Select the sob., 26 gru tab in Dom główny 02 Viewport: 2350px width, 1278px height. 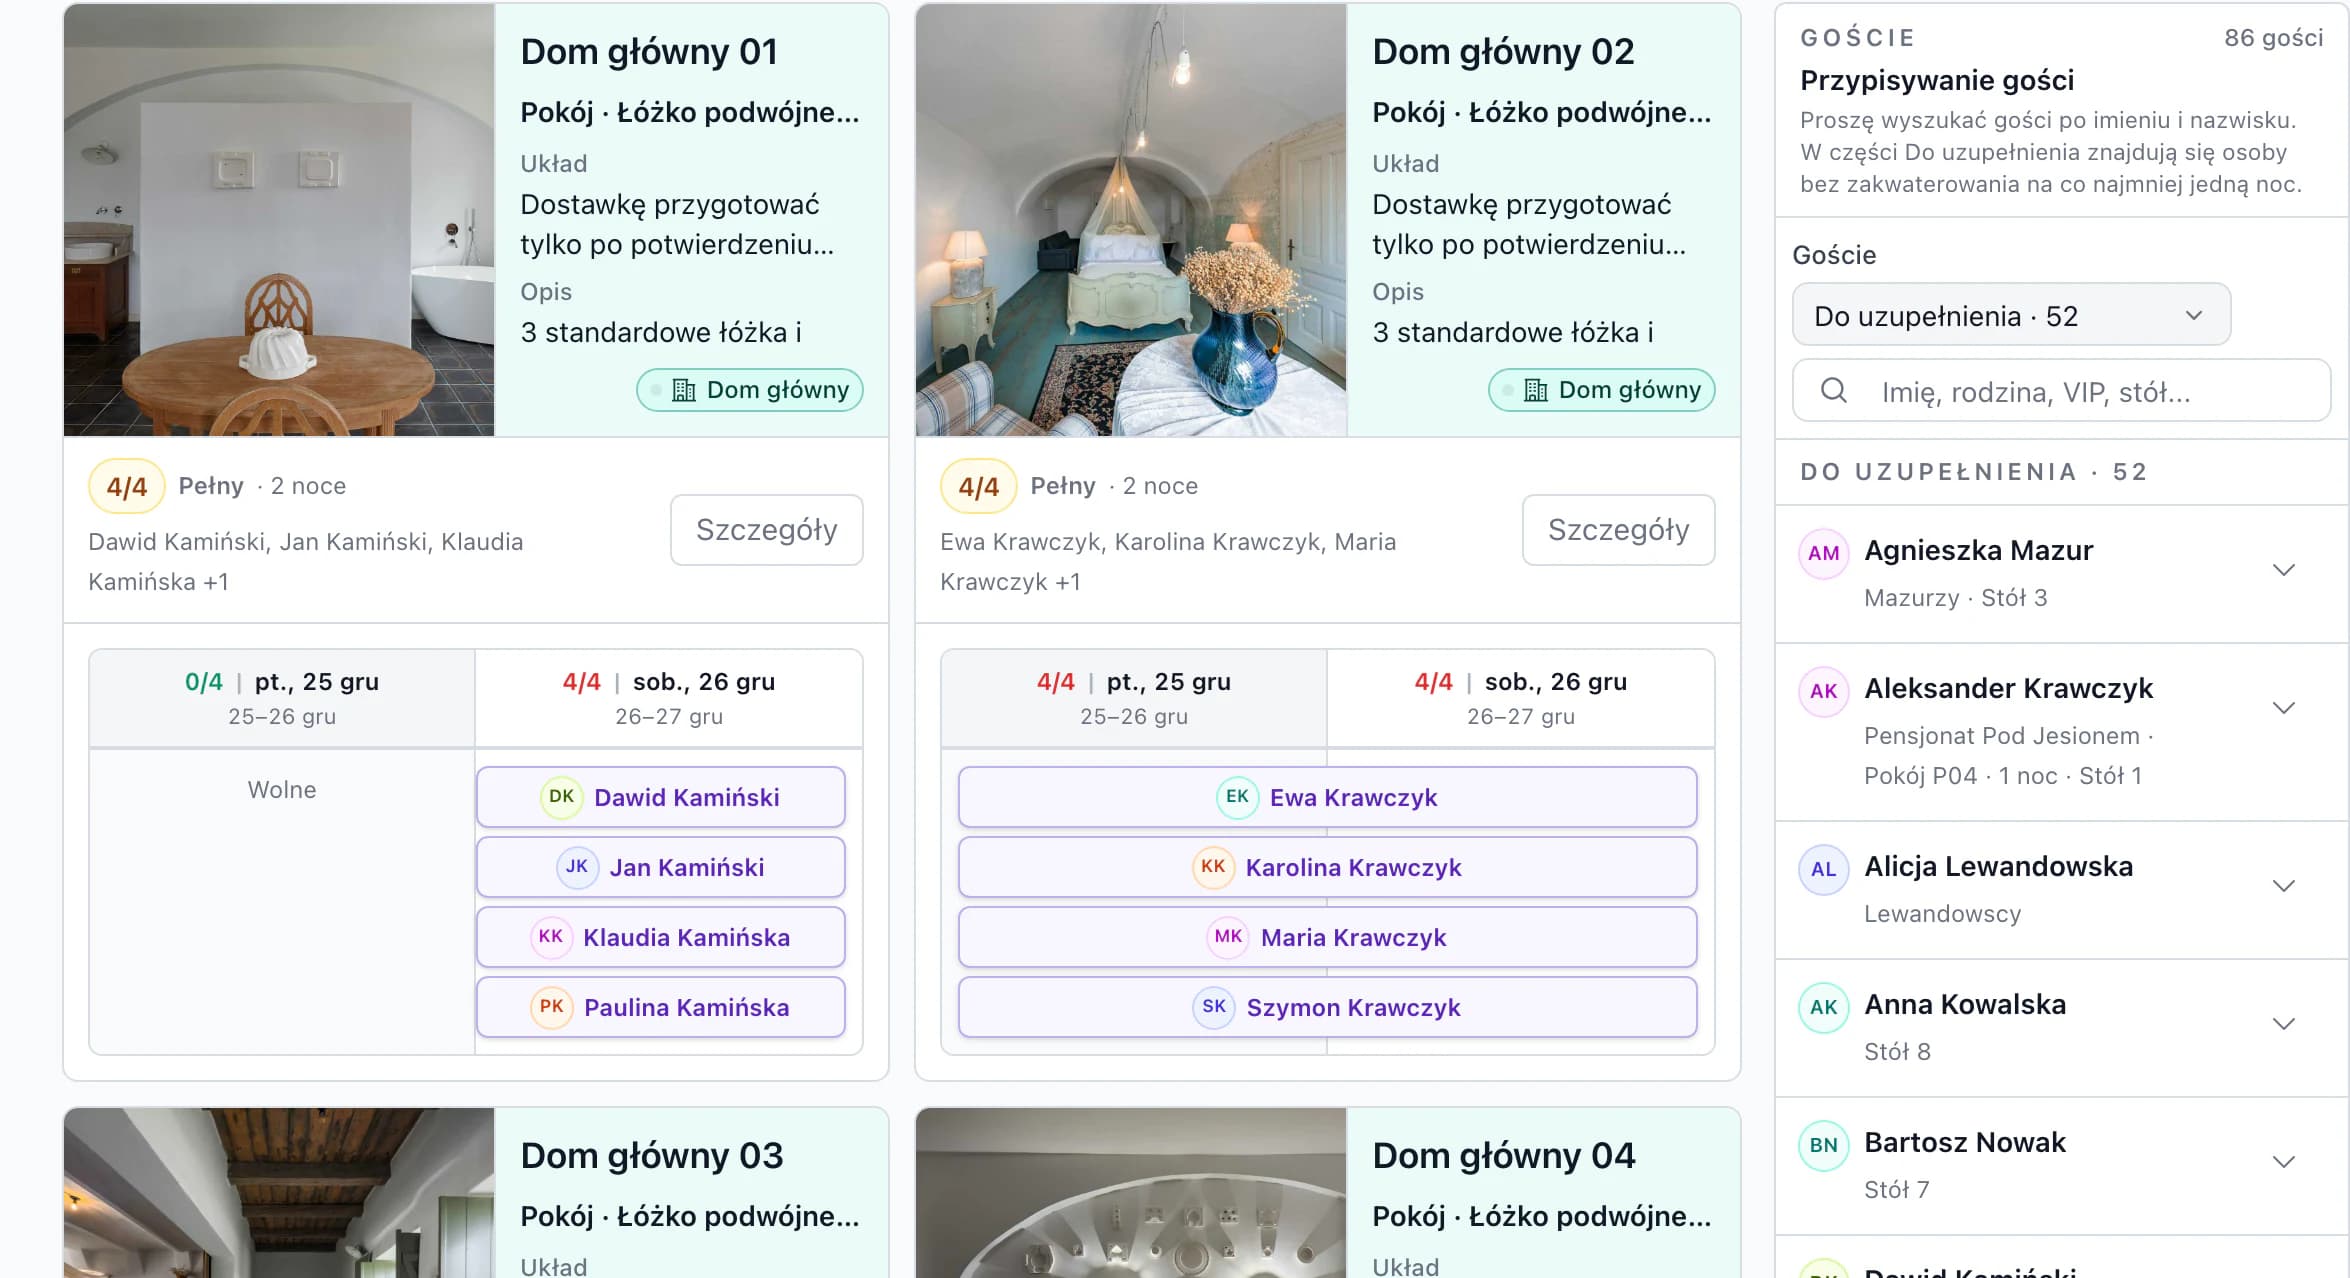1520,698
